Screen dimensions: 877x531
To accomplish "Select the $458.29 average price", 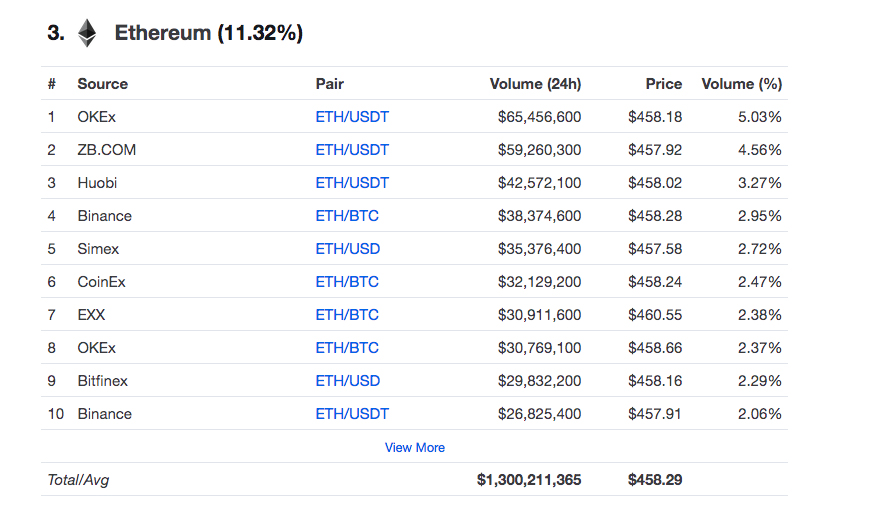I will [x=655, y=480].
